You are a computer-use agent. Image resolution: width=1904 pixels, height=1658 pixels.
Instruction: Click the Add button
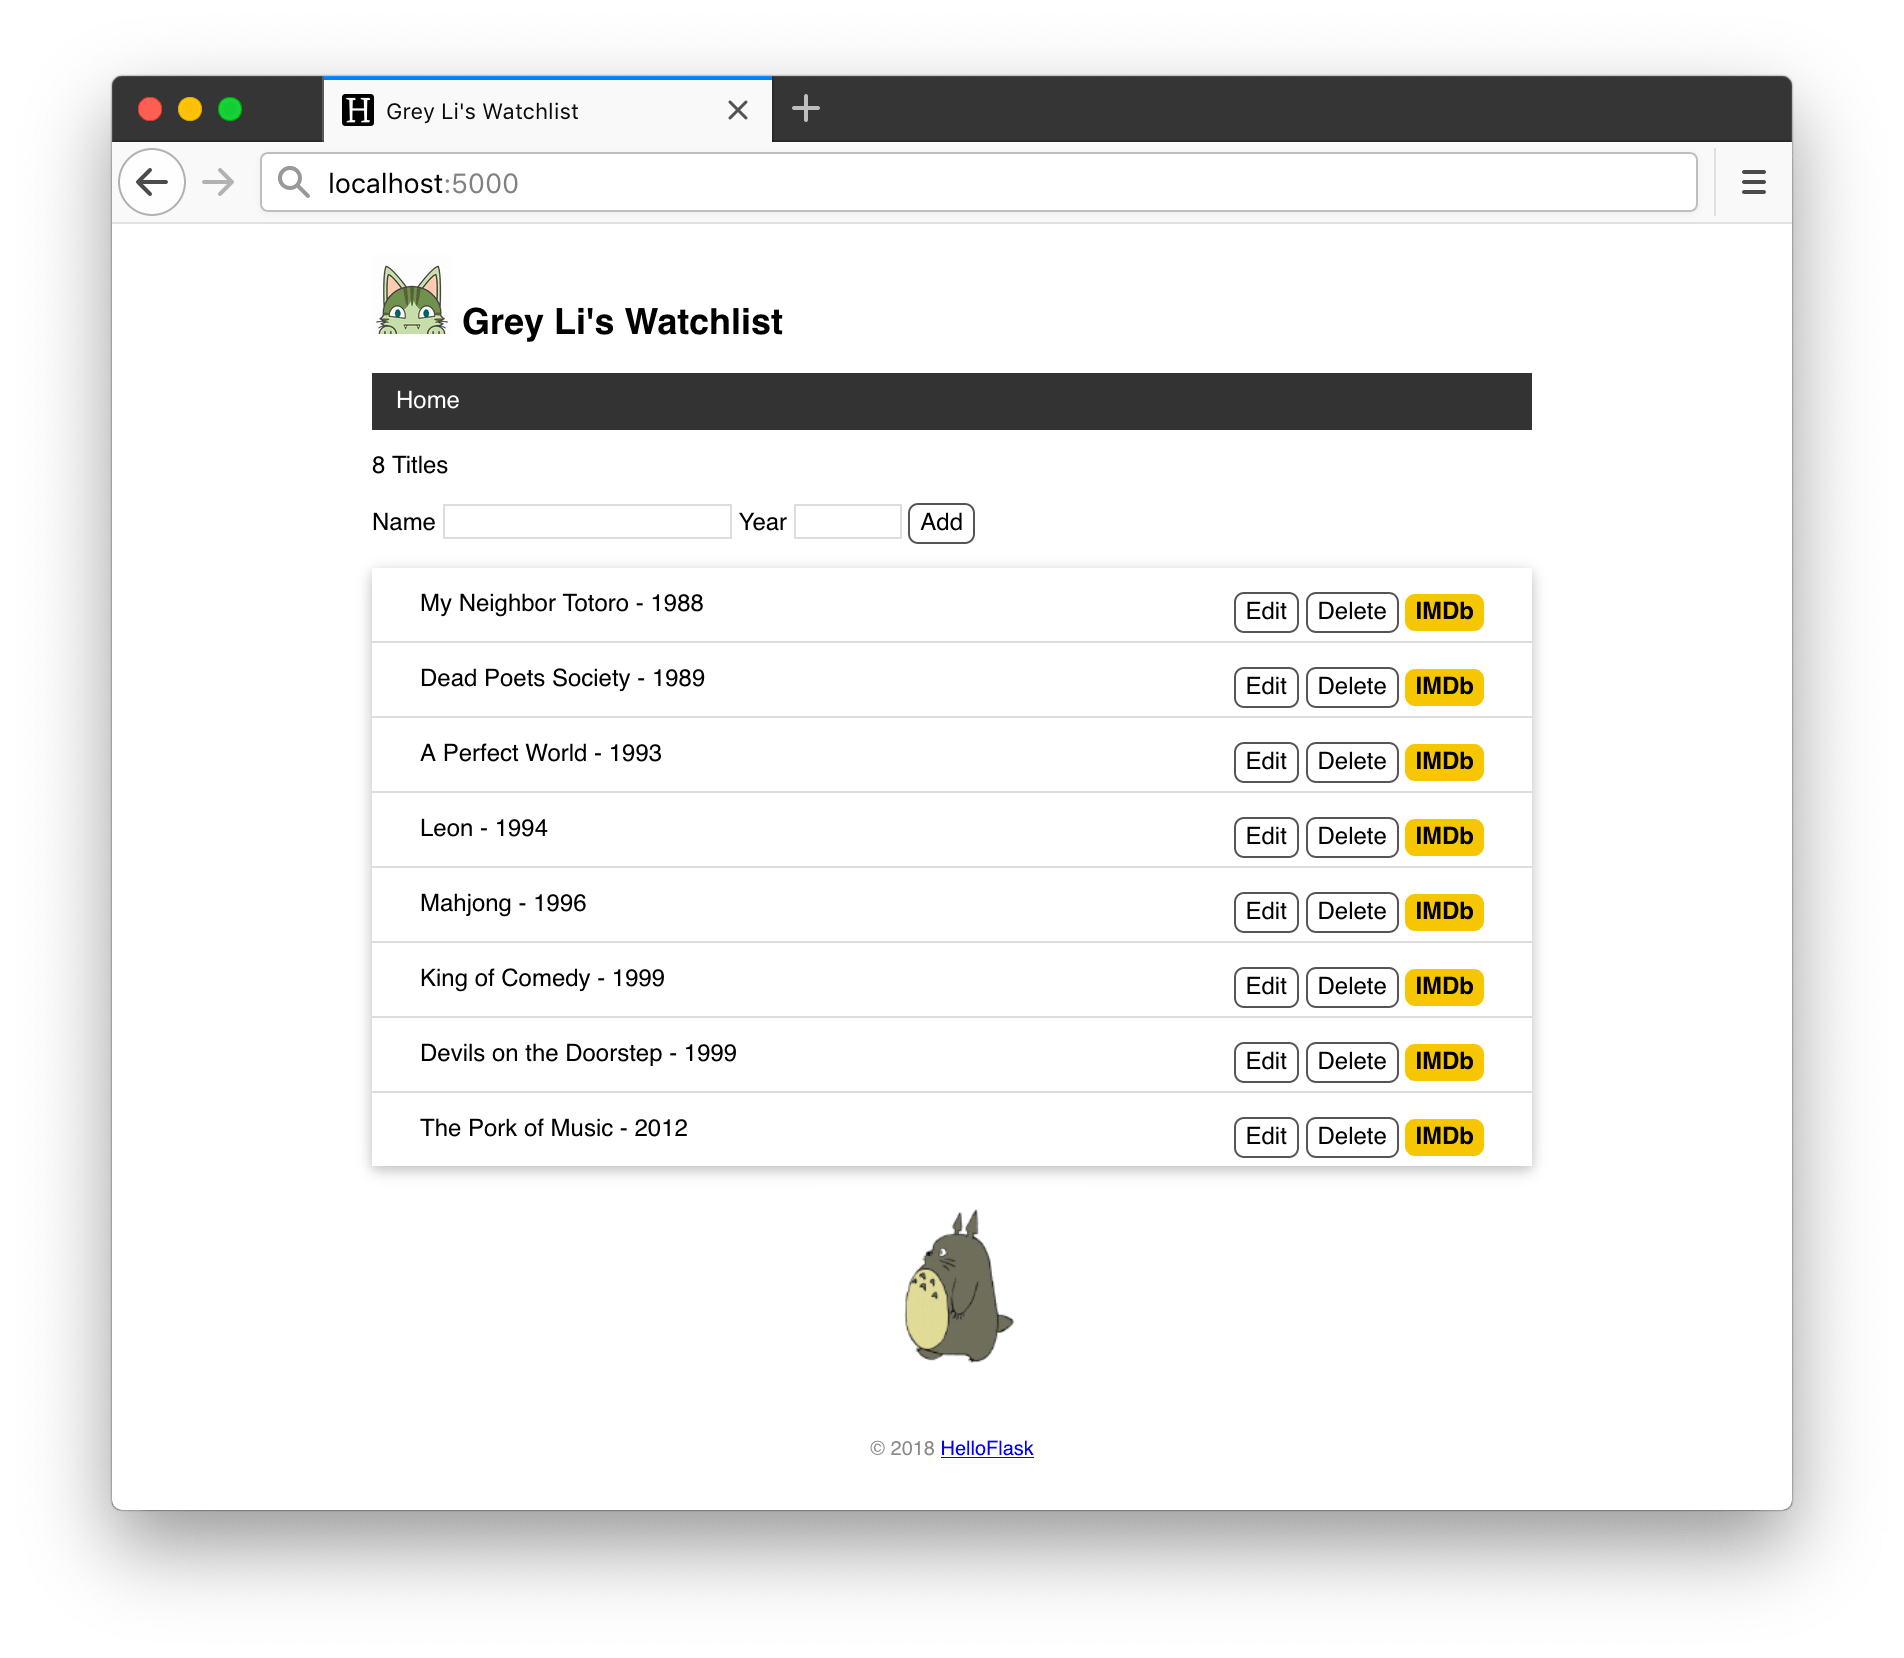pyautogui.click(x=940, y=523)
